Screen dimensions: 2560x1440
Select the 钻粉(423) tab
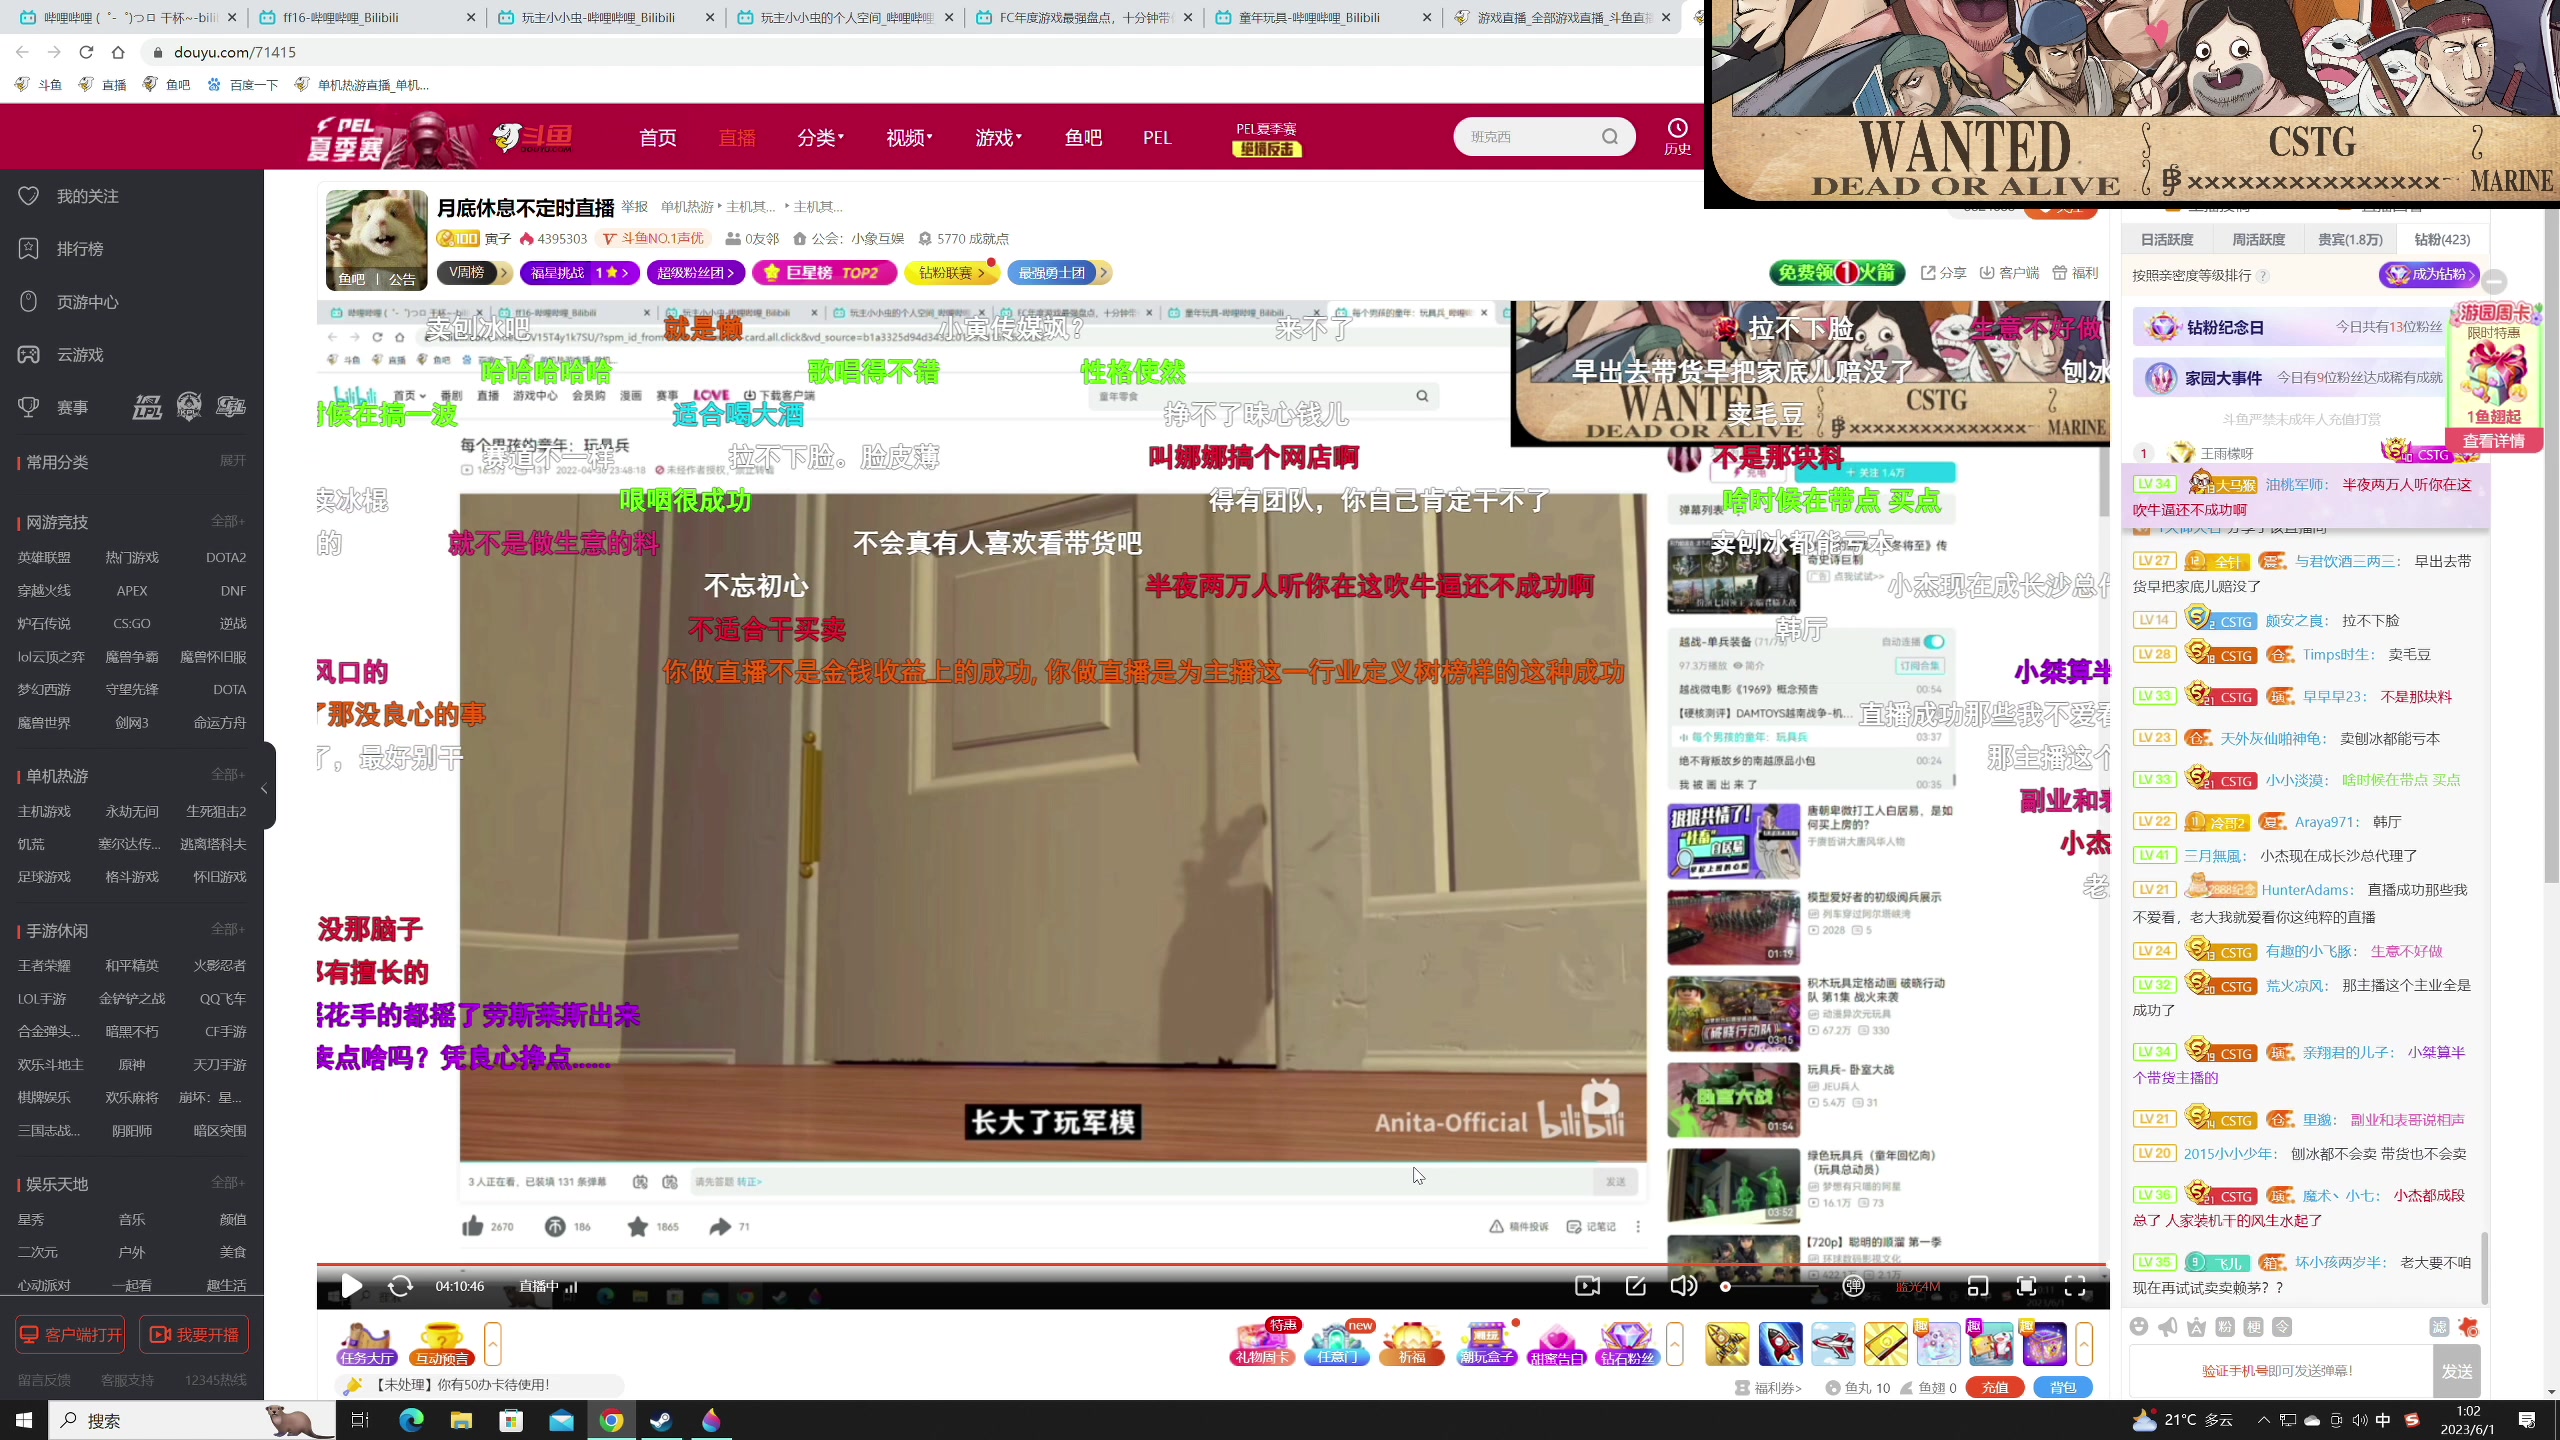click(2442, 240)
